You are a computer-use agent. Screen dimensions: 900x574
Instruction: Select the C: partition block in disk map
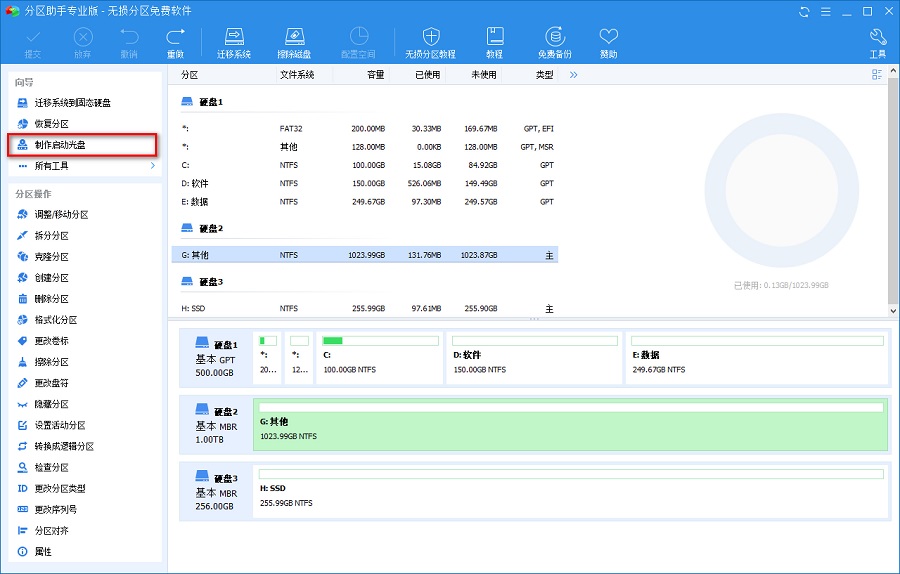pos(379,358)
